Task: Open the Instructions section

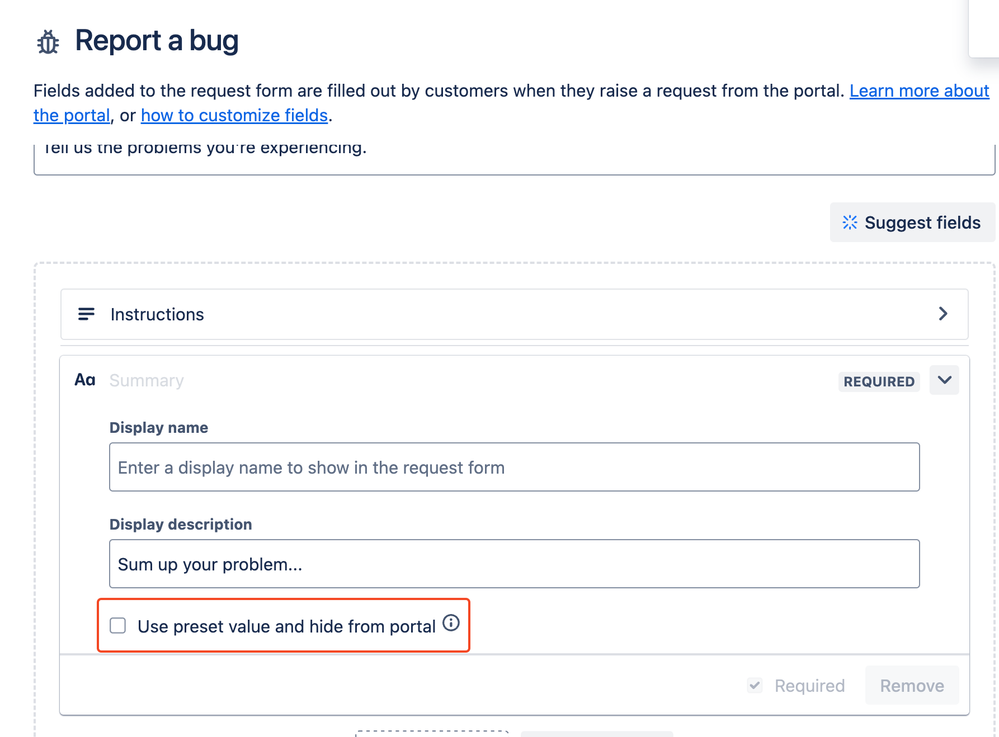Action: point(514,314)
